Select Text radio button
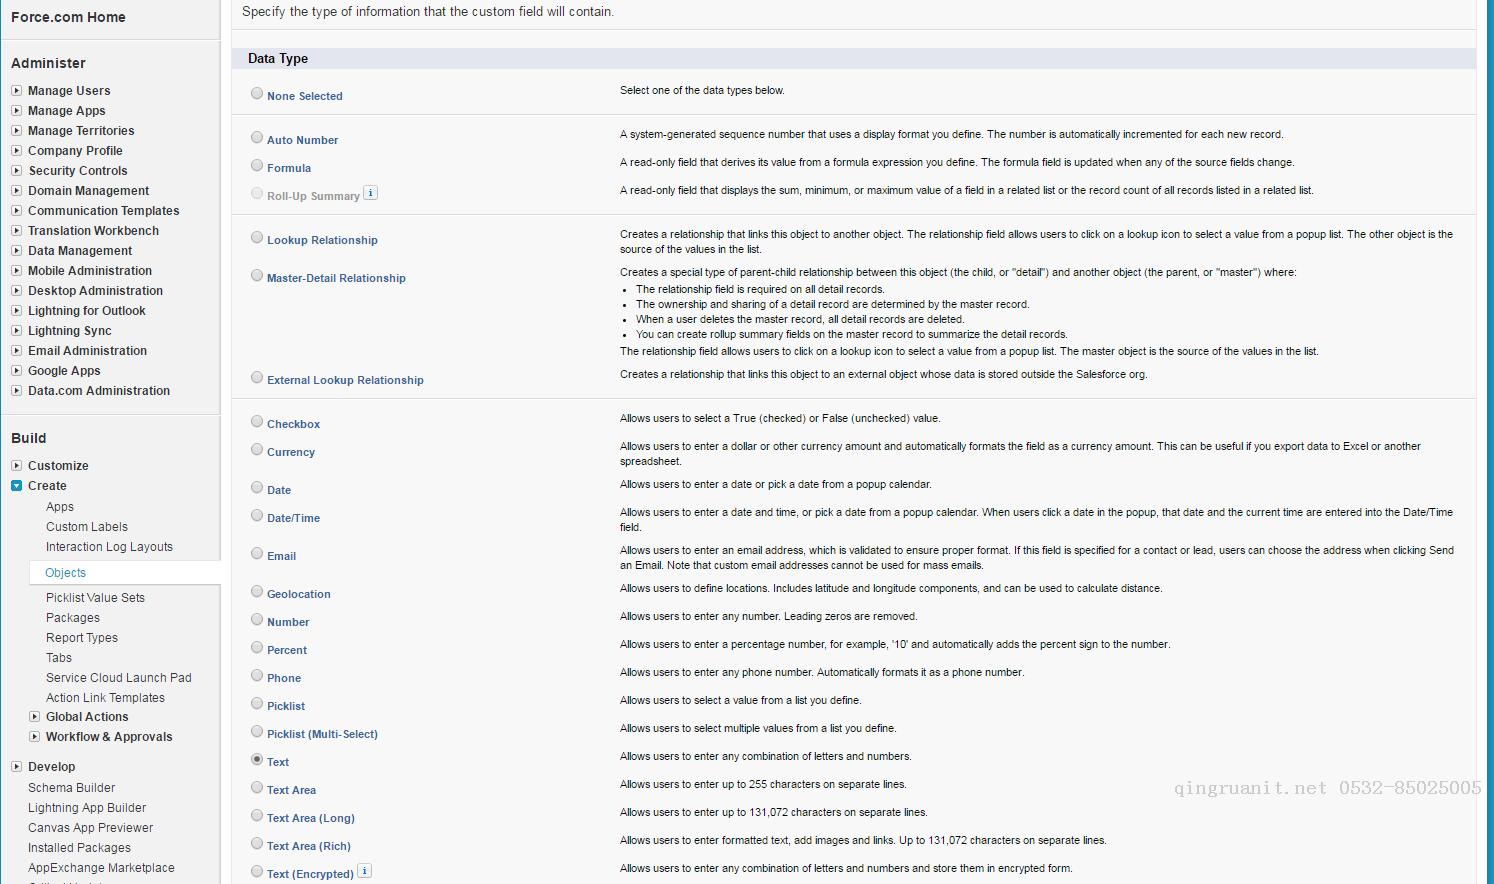Image resolution: width=1494 pixels, height=884 pixels. tap(257, 759)
